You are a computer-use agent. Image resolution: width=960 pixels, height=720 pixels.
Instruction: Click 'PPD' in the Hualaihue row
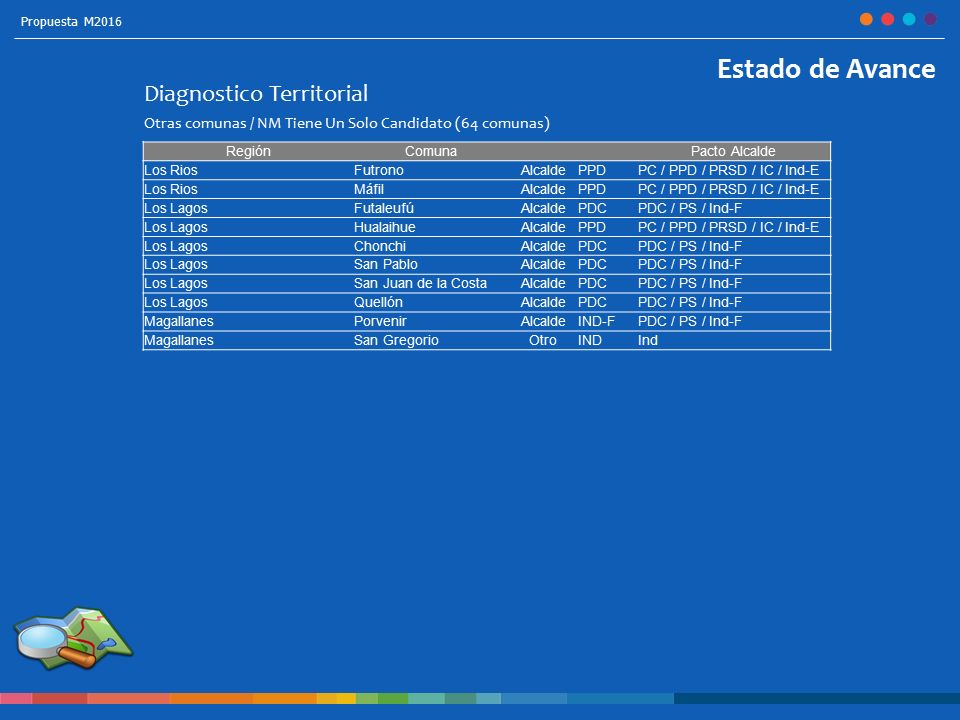[x=591, y=227]
